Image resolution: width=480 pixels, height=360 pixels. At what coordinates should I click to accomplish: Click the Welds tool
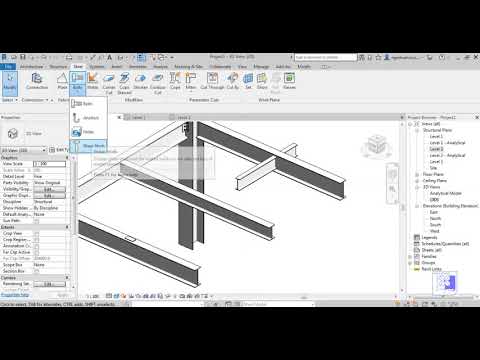pyautogui.click(x=93, y=81)
